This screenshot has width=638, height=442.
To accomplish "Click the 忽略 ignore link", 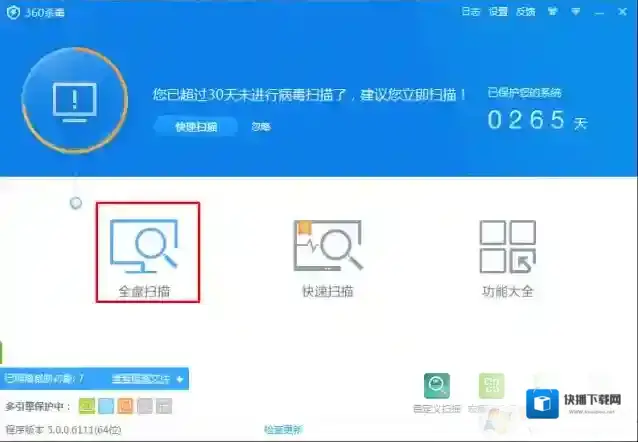I will (260, 127).
